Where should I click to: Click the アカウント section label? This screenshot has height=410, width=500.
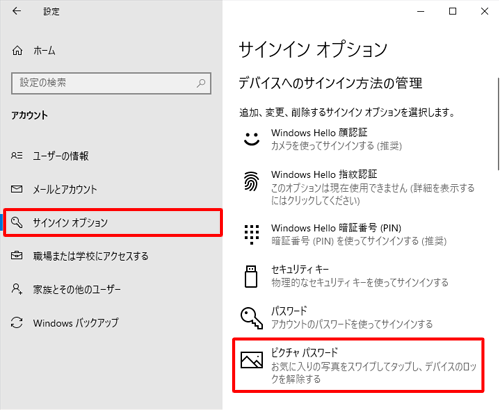pyautogui.click(x=29, y=115)
